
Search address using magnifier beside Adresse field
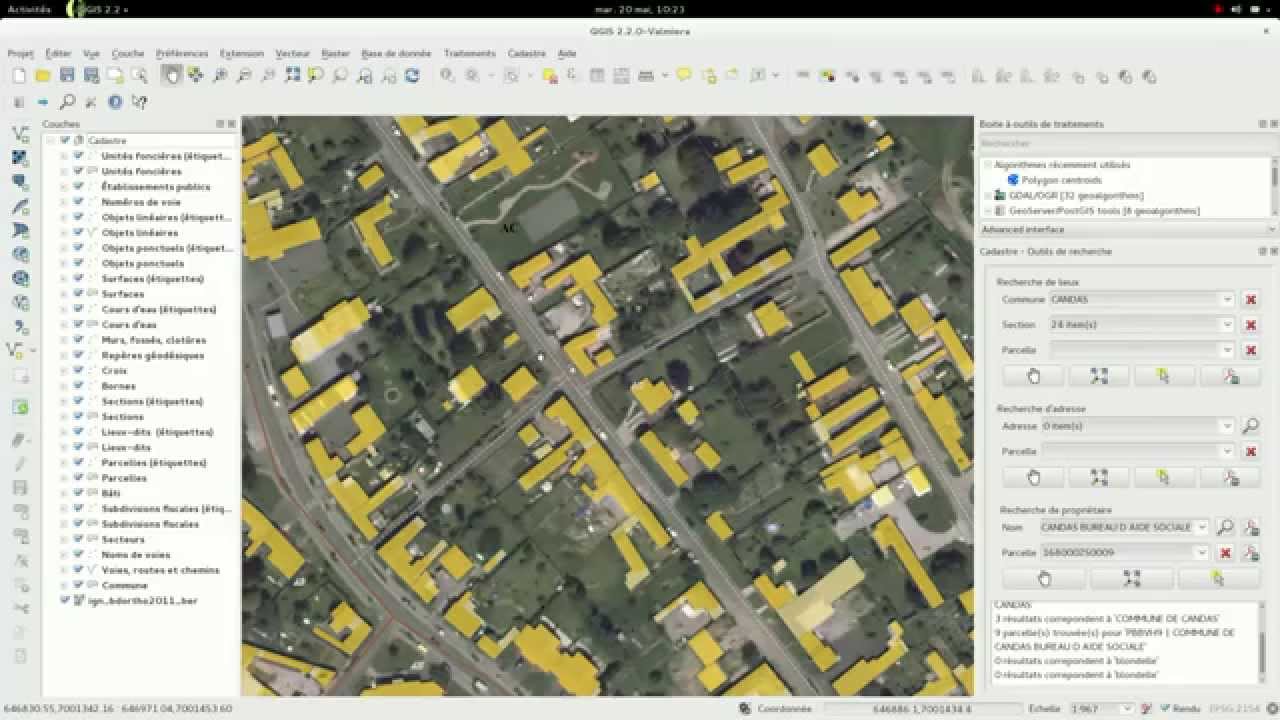(x=1250, y=426)
